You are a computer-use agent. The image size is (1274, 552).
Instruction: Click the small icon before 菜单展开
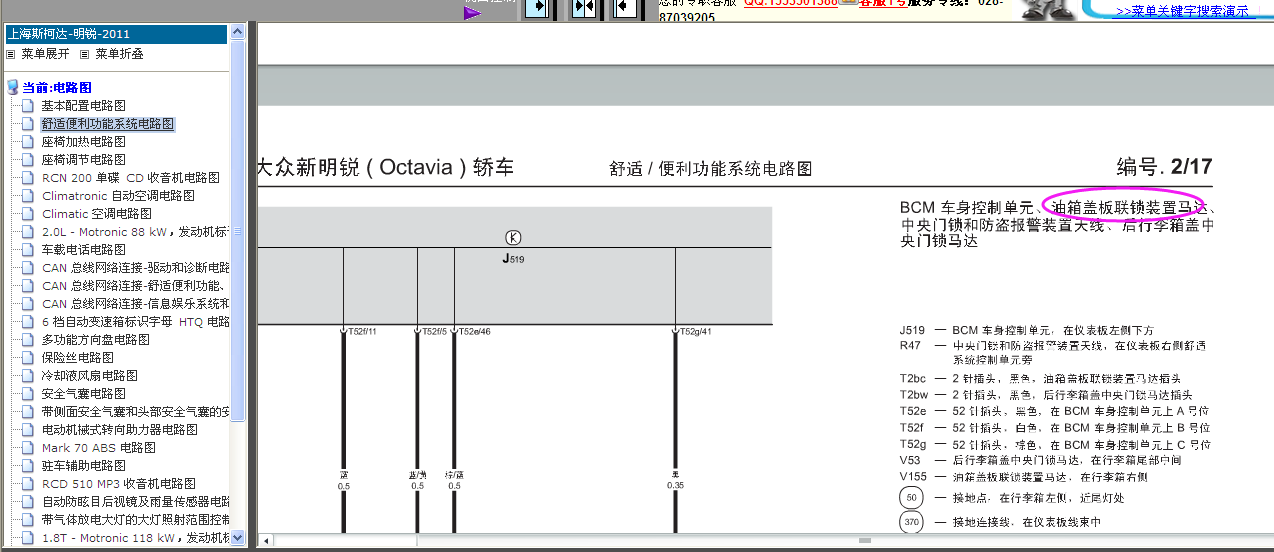(11, 54)
